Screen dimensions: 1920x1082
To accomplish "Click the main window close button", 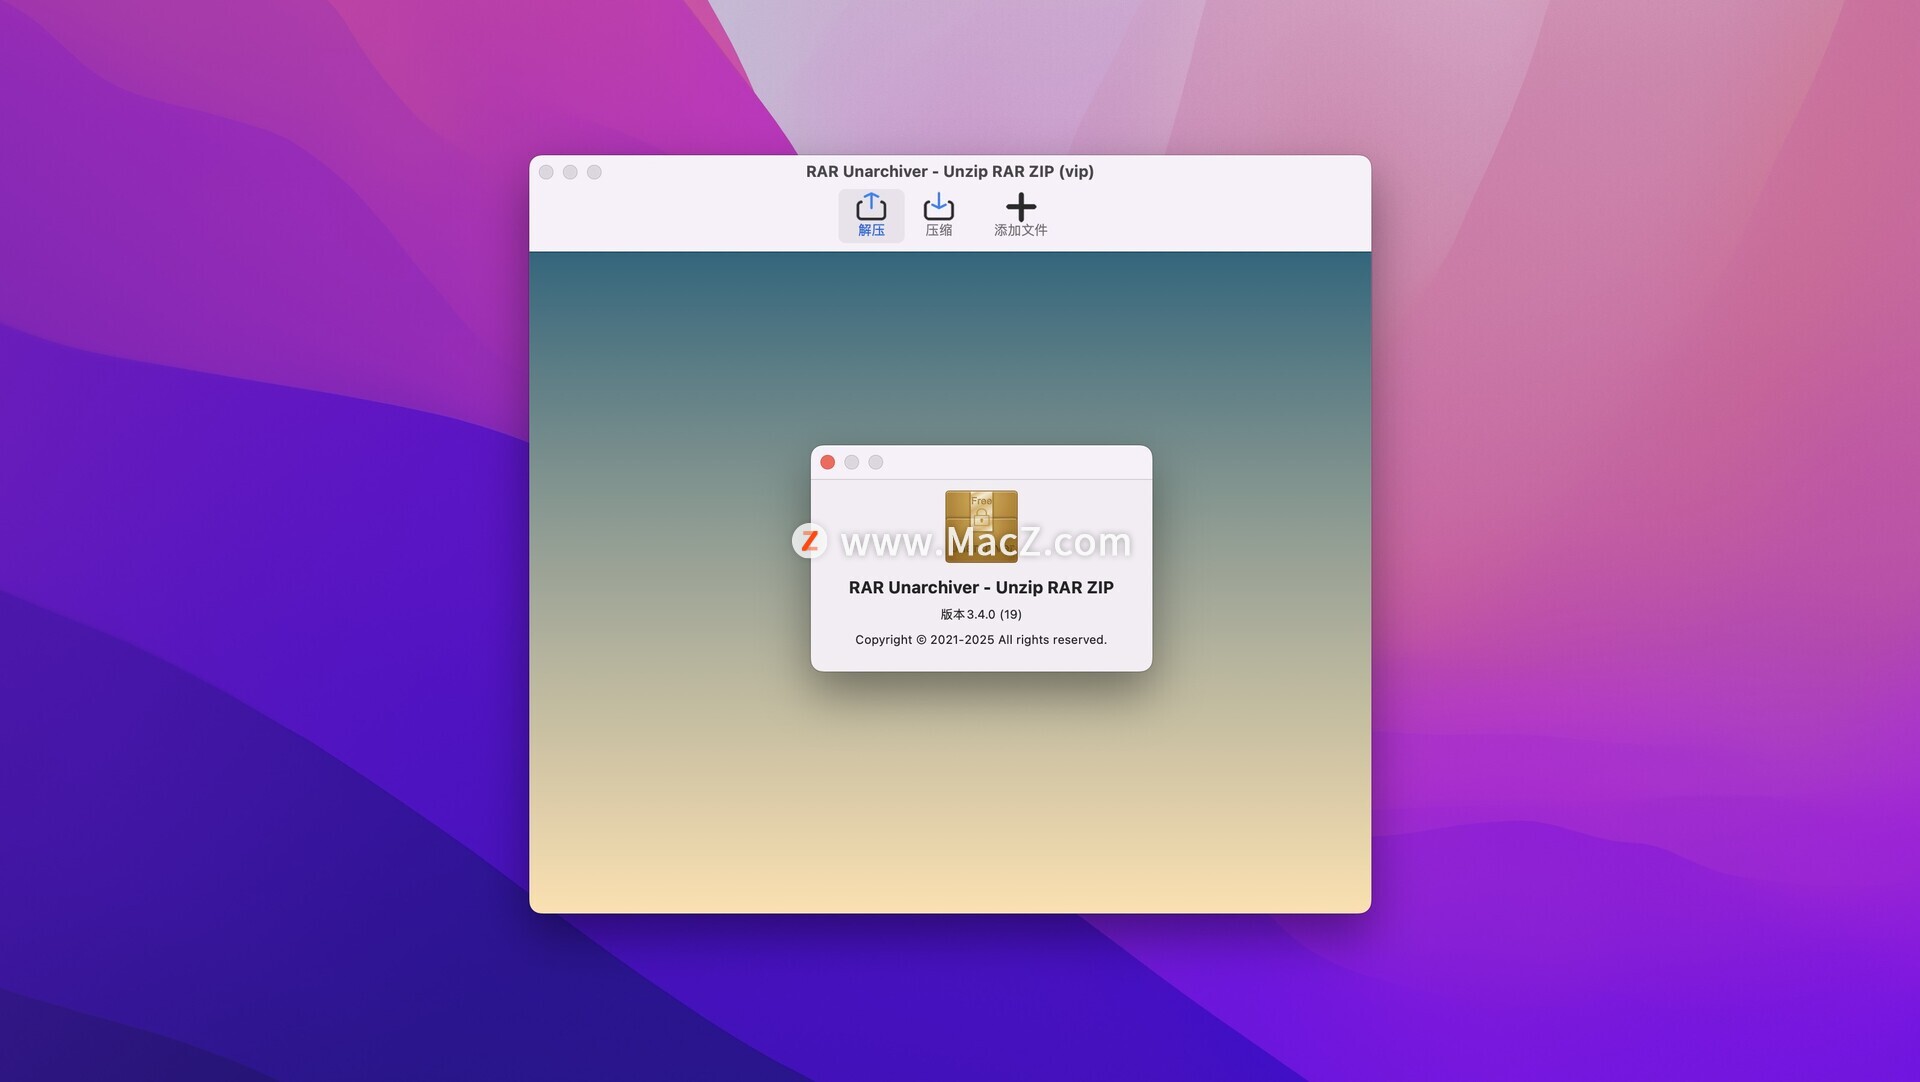I will [x=546, y=172].
